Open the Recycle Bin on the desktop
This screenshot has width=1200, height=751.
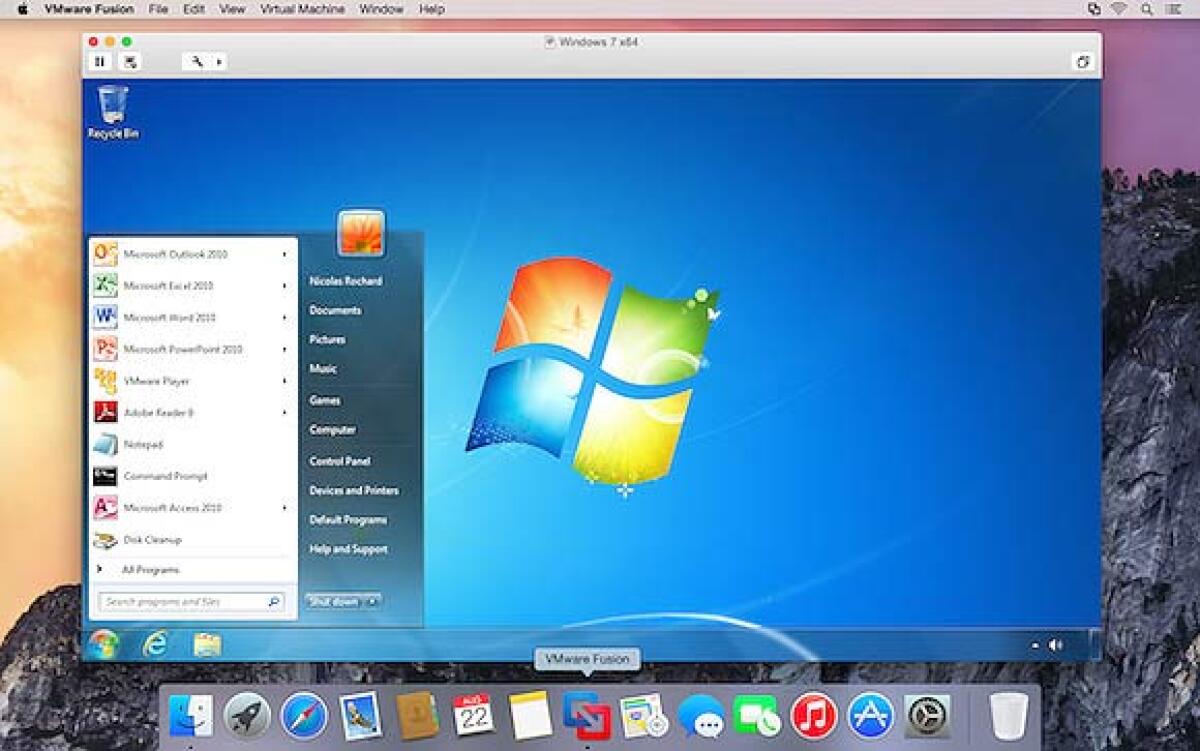tap(112, 107)
